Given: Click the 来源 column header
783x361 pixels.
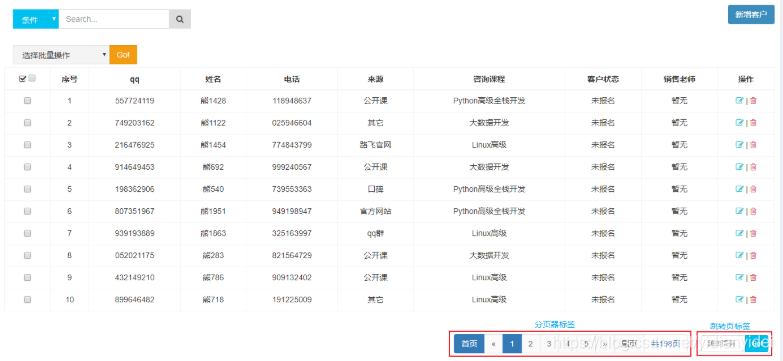Looking at the screenshot, I should [x=375, y=79].
